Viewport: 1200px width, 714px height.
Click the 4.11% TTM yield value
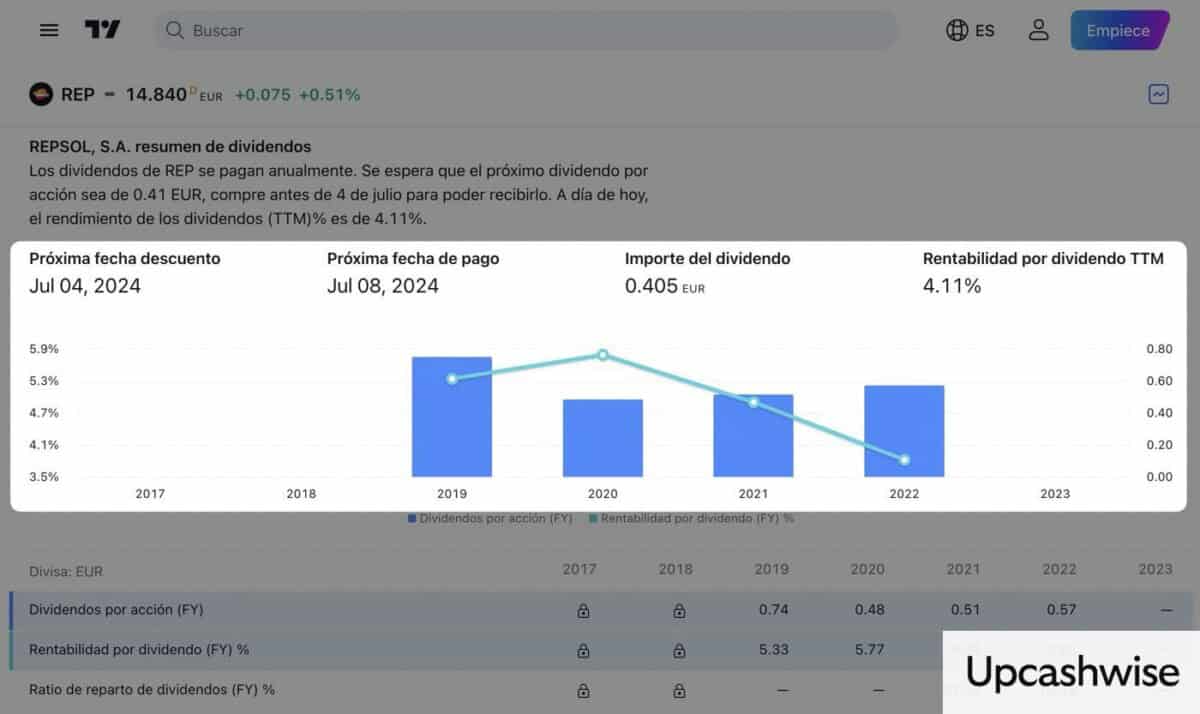(952, 287)
